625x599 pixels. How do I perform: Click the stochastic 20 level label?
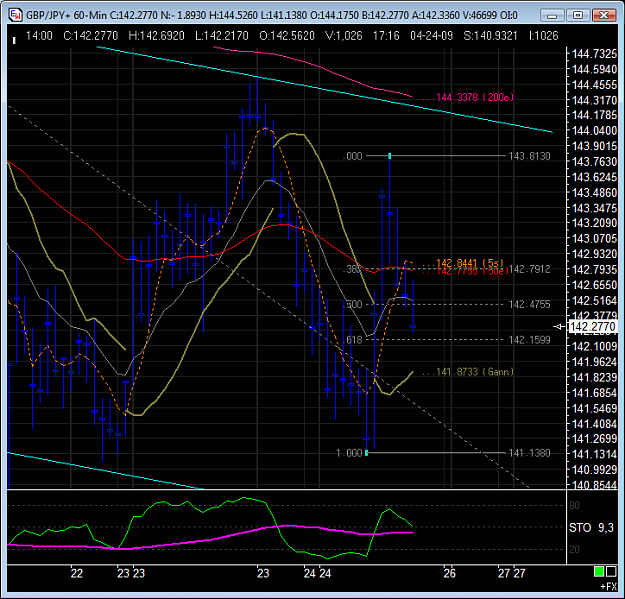pos(574,550)
